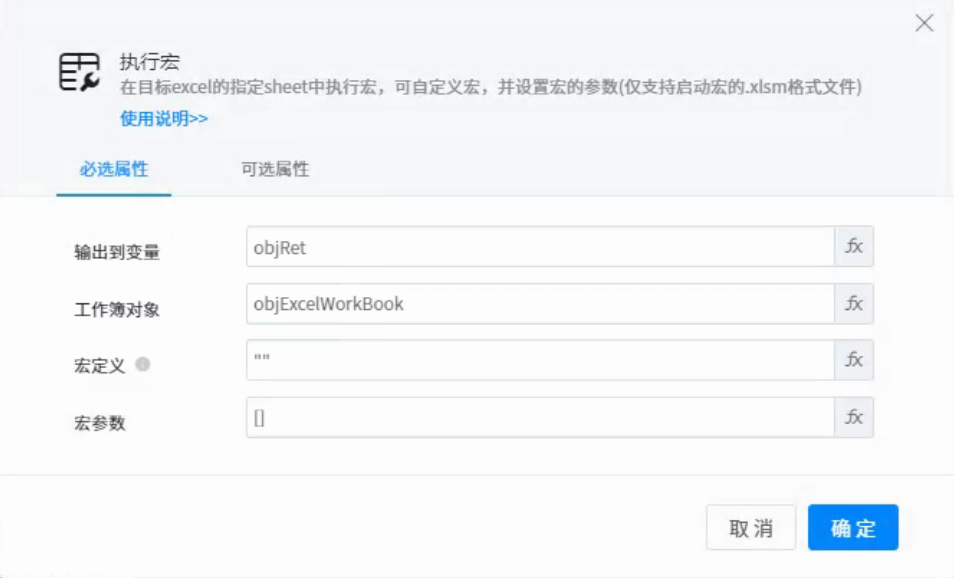Click the 执行宏 spreadsheet wrench icon
The height and width of the screenshot is (578, 954).
pos(79,73)
